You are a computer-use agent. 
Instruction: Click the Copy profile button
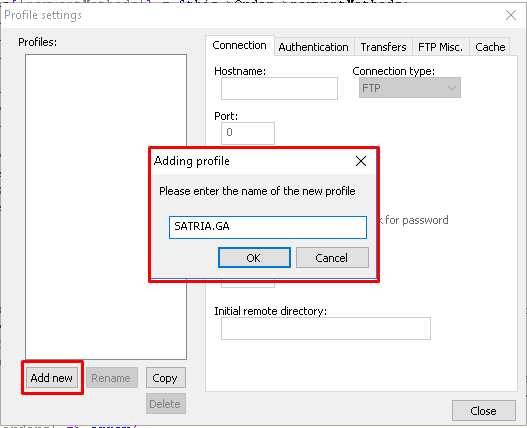click(165, 378)
